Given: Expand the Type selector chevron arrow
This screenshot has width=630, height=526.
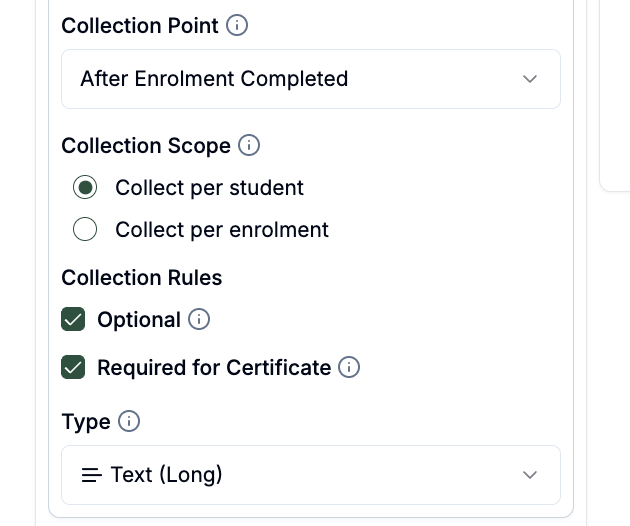Looking at the screenshot, I should (530, 475).
